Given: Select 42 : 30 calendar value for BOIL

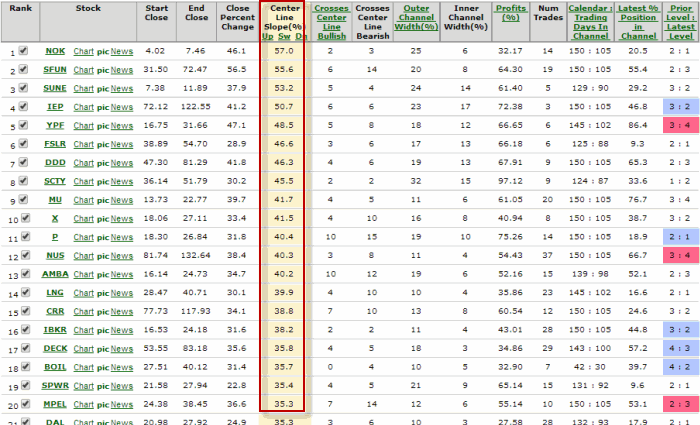Looking at the screenshot, I should coord(590,367).
